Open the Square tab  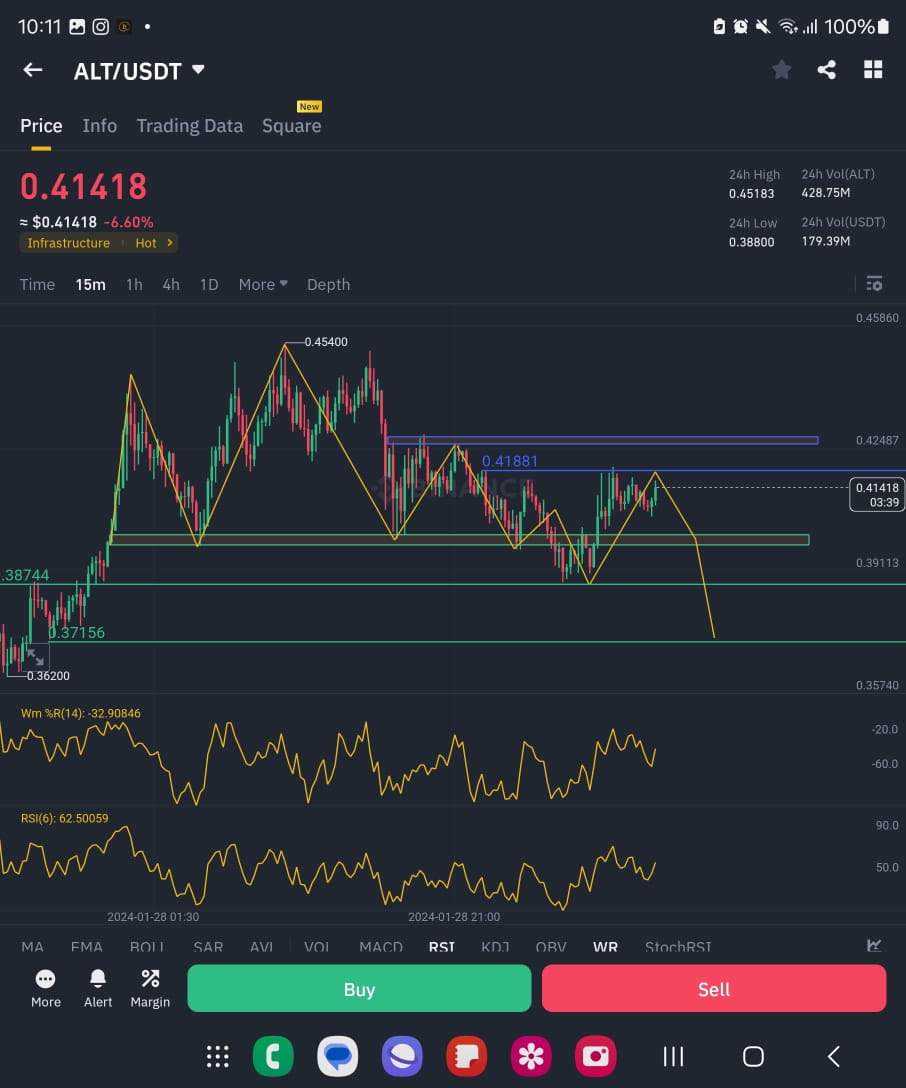pyautogui.click(x=291, y=125)
